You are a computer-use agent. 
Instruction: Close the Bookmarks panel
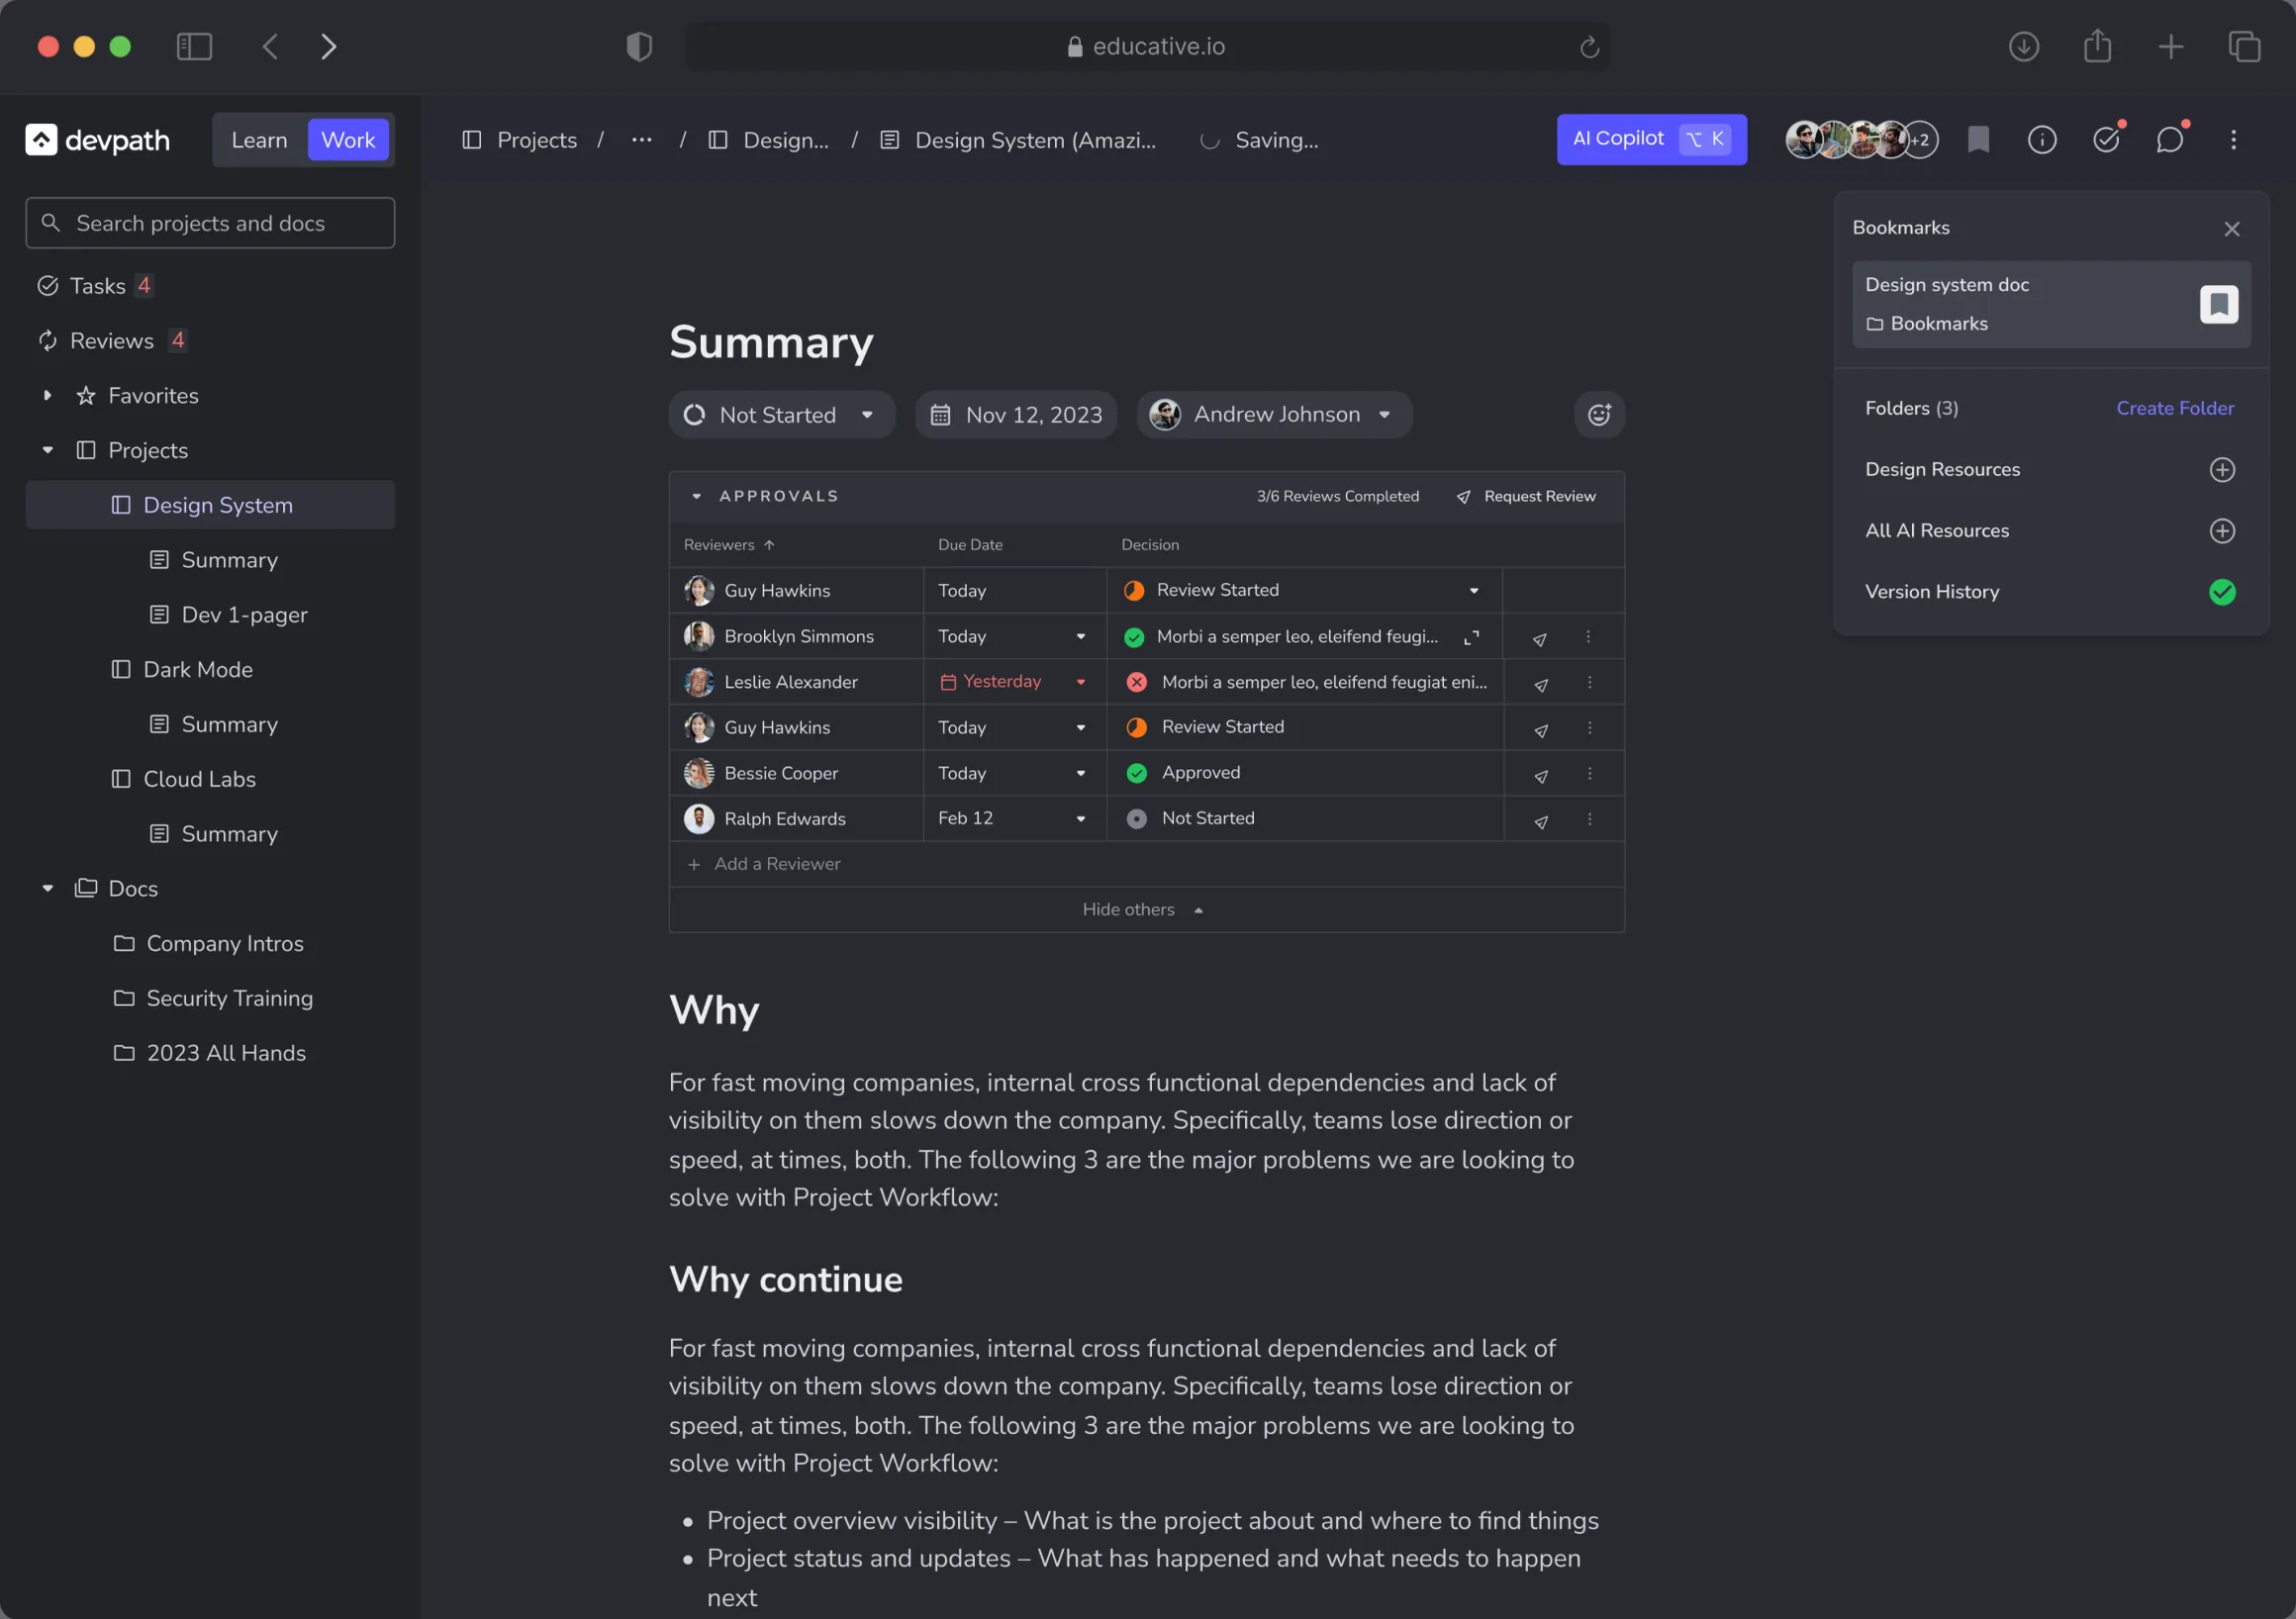pyautogui.click(x=2231, y=229)
